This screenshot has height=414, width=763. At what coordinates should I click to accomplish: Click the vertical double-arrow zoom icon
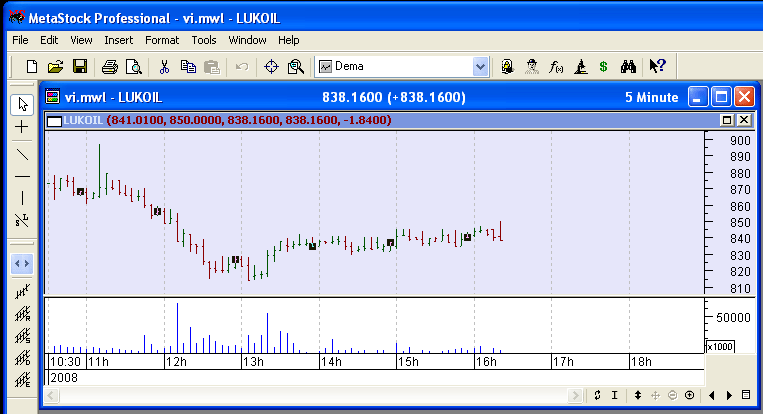pos(638,396)
